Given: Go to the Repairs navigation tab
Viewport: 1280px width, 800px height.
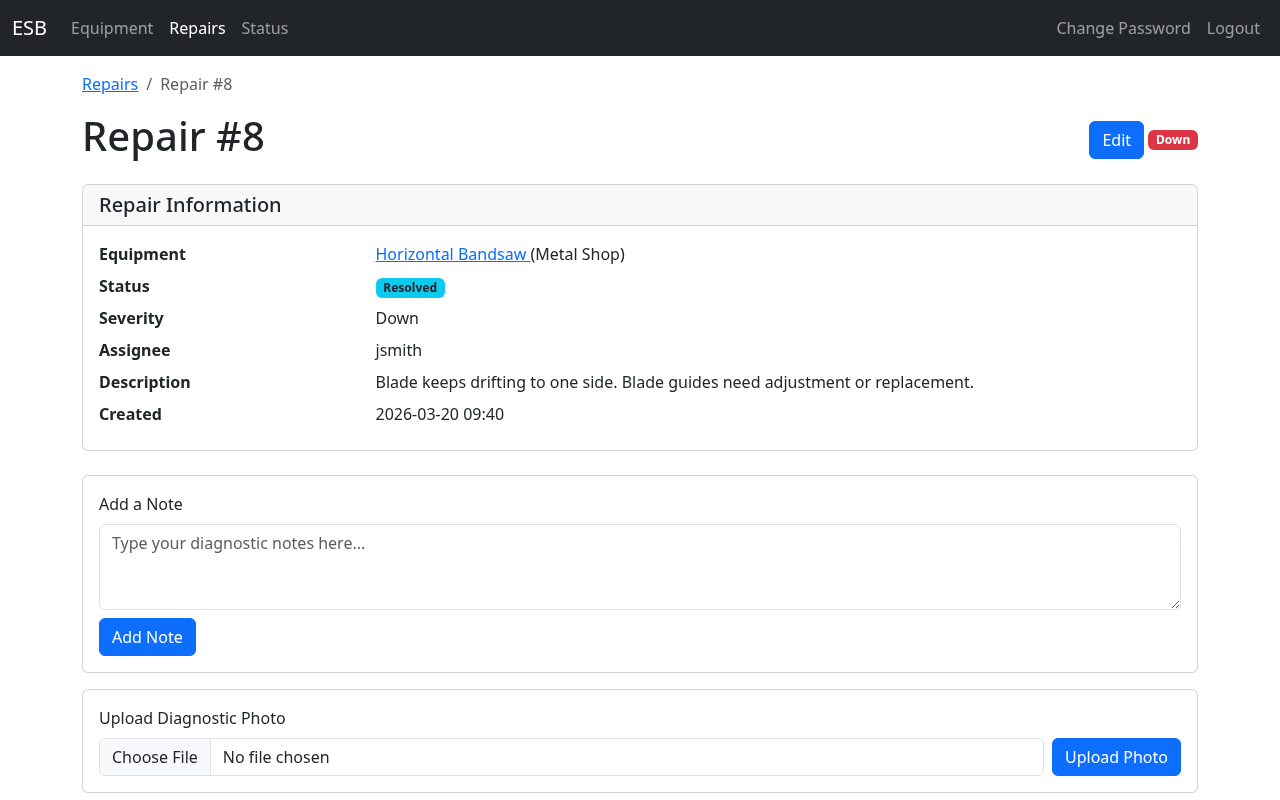Looking at the screenshot, I should pos(197,28).
